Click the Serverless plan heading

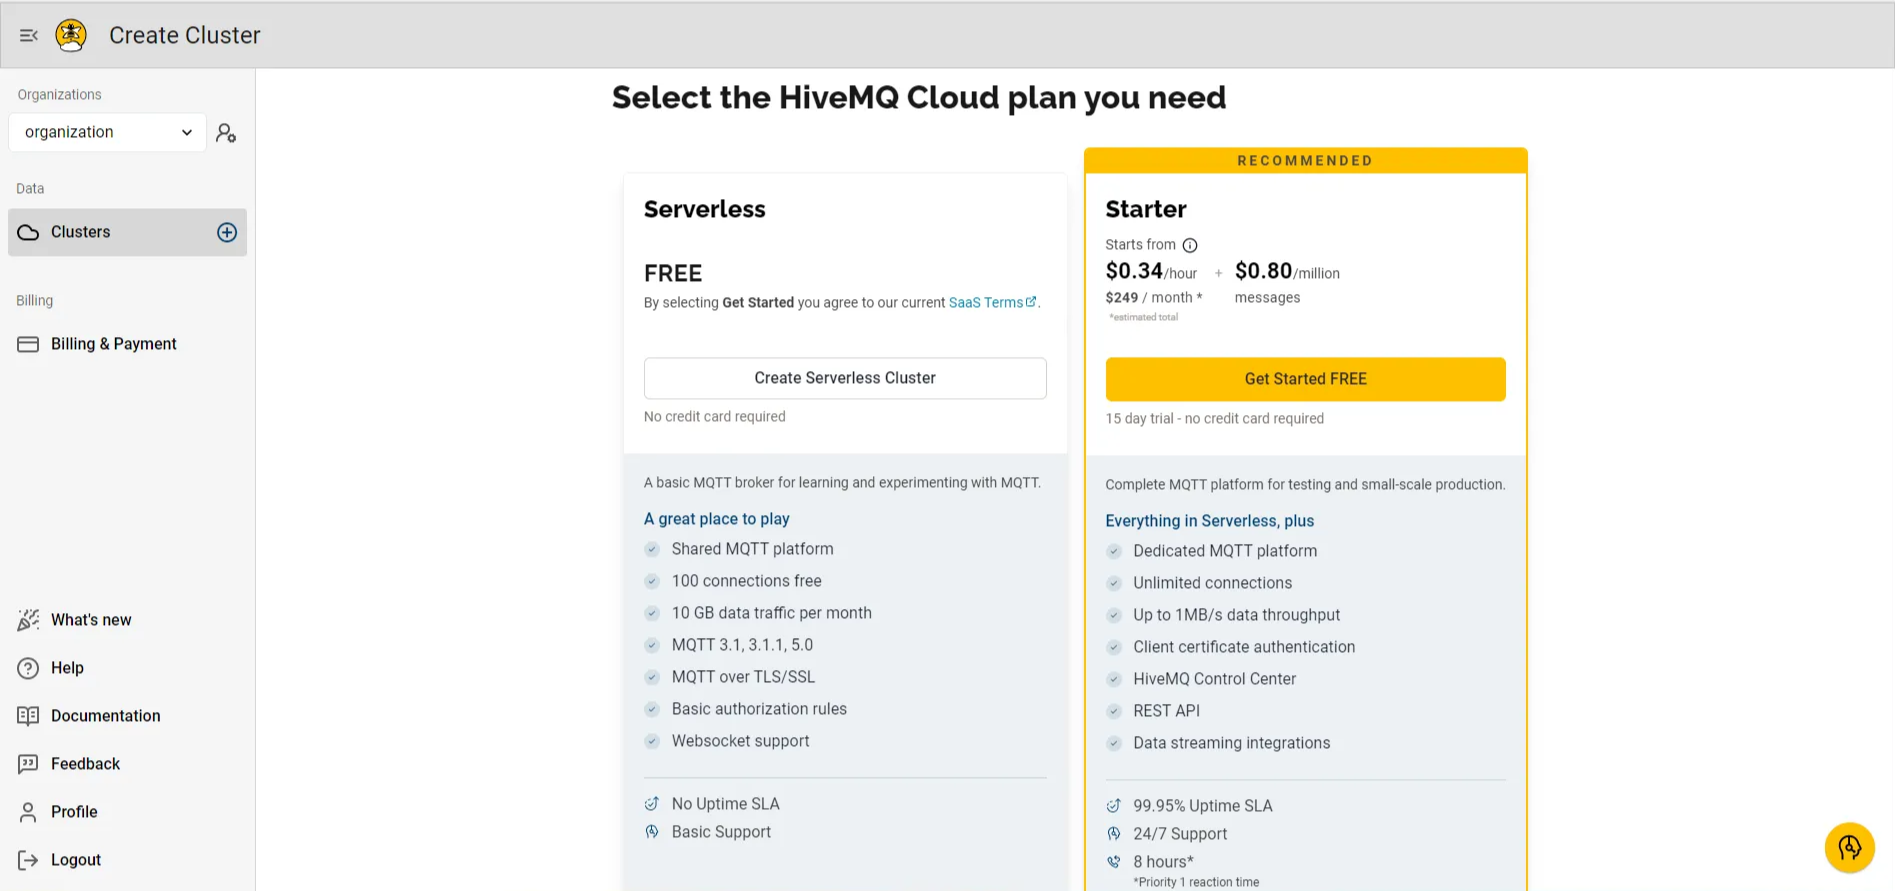[704, 209]
